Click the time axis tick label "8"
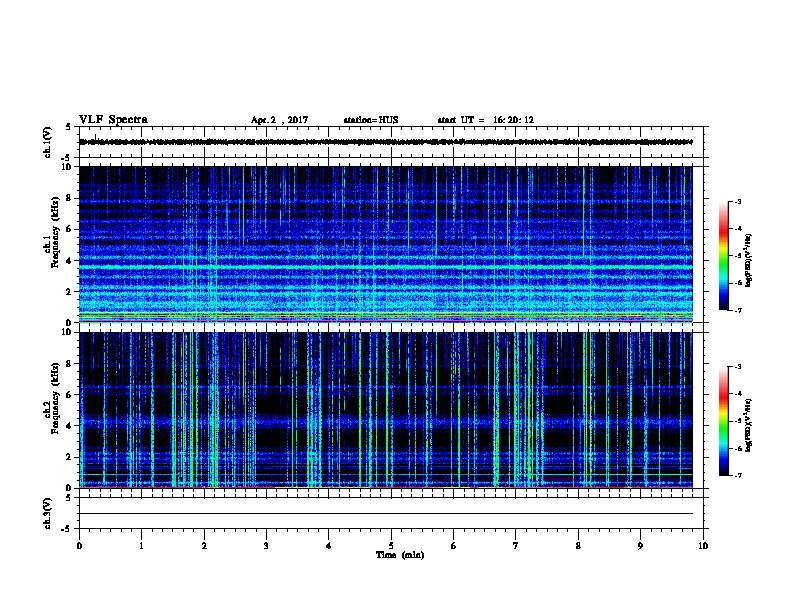The width and height of the screenshot is (792, 612). coord(578,545)
